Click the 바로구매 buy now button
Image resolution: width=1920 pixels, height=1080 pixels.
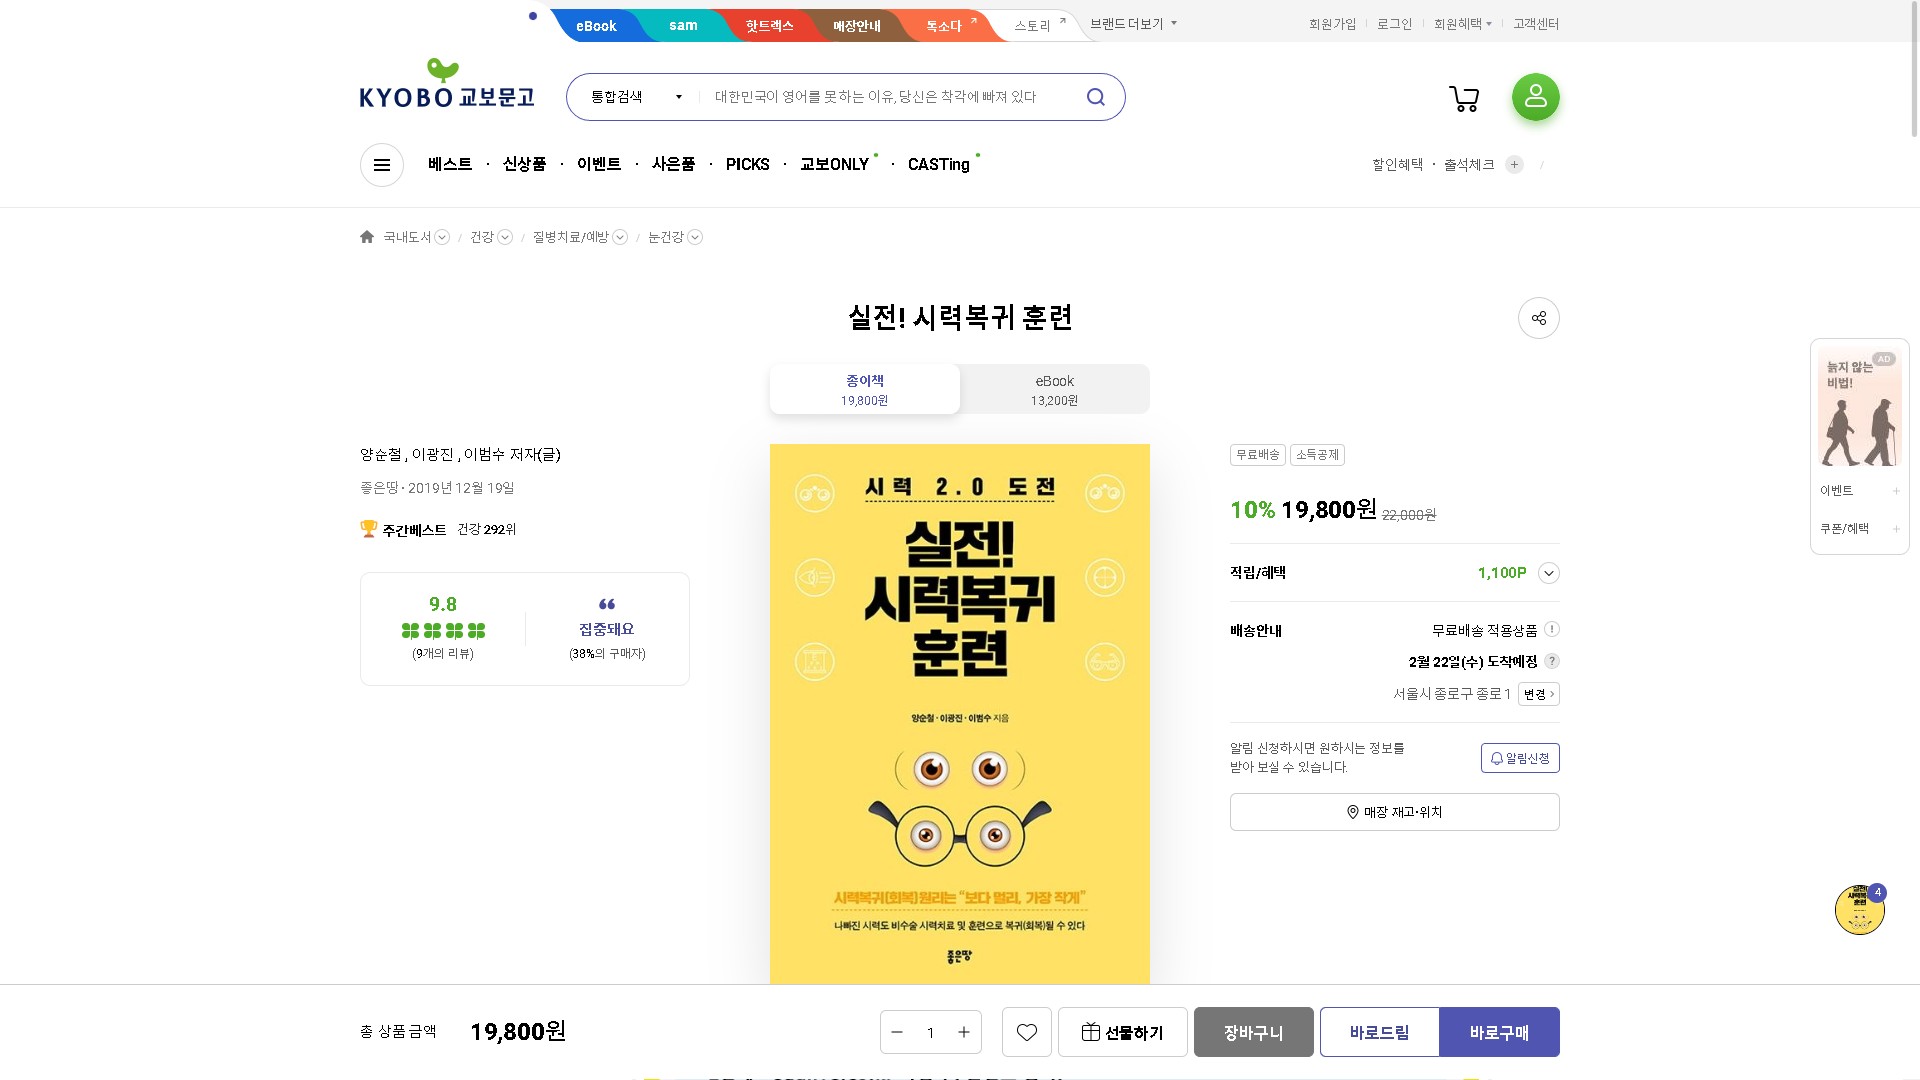1499,1032
